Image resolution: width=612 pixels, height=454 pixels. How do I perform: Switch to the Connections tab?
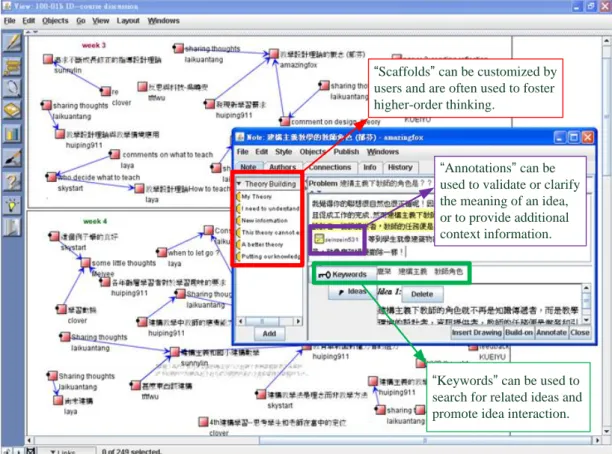click(x=330, y=167)
